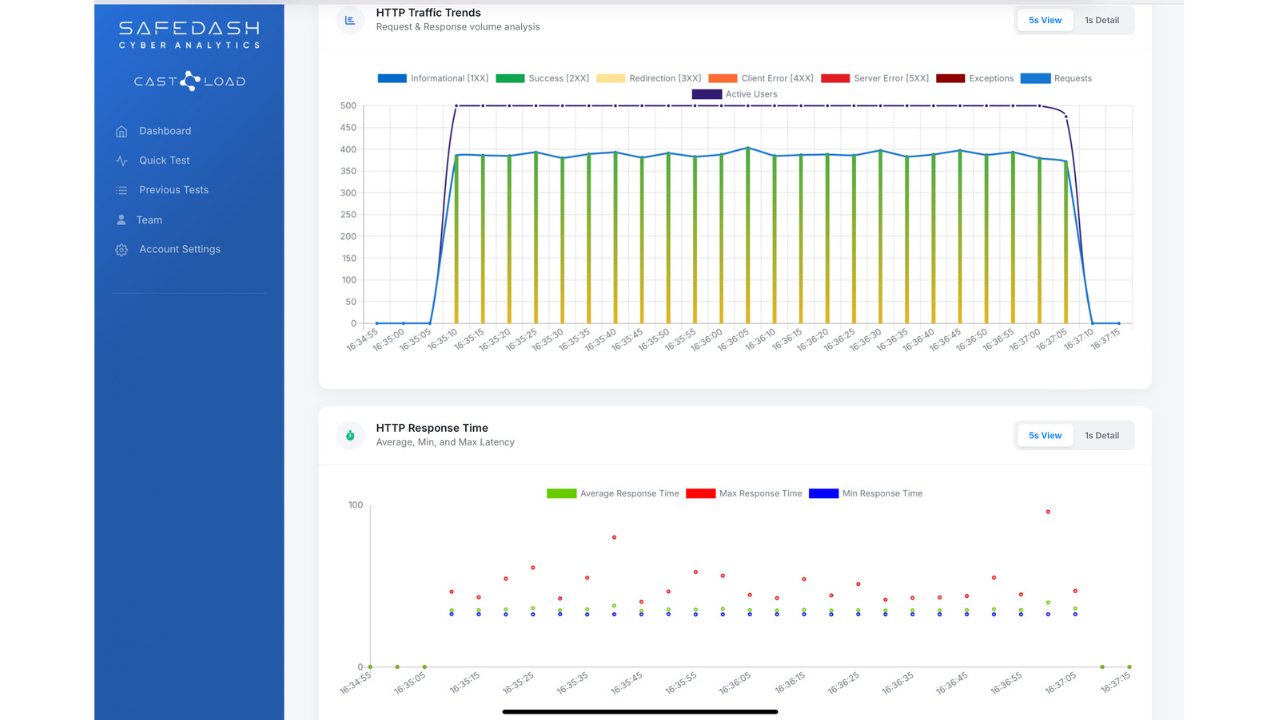
Task: Click the HTTP Response Time stopwatch icon
Action: pyautogui.click(x=350, y=435)
